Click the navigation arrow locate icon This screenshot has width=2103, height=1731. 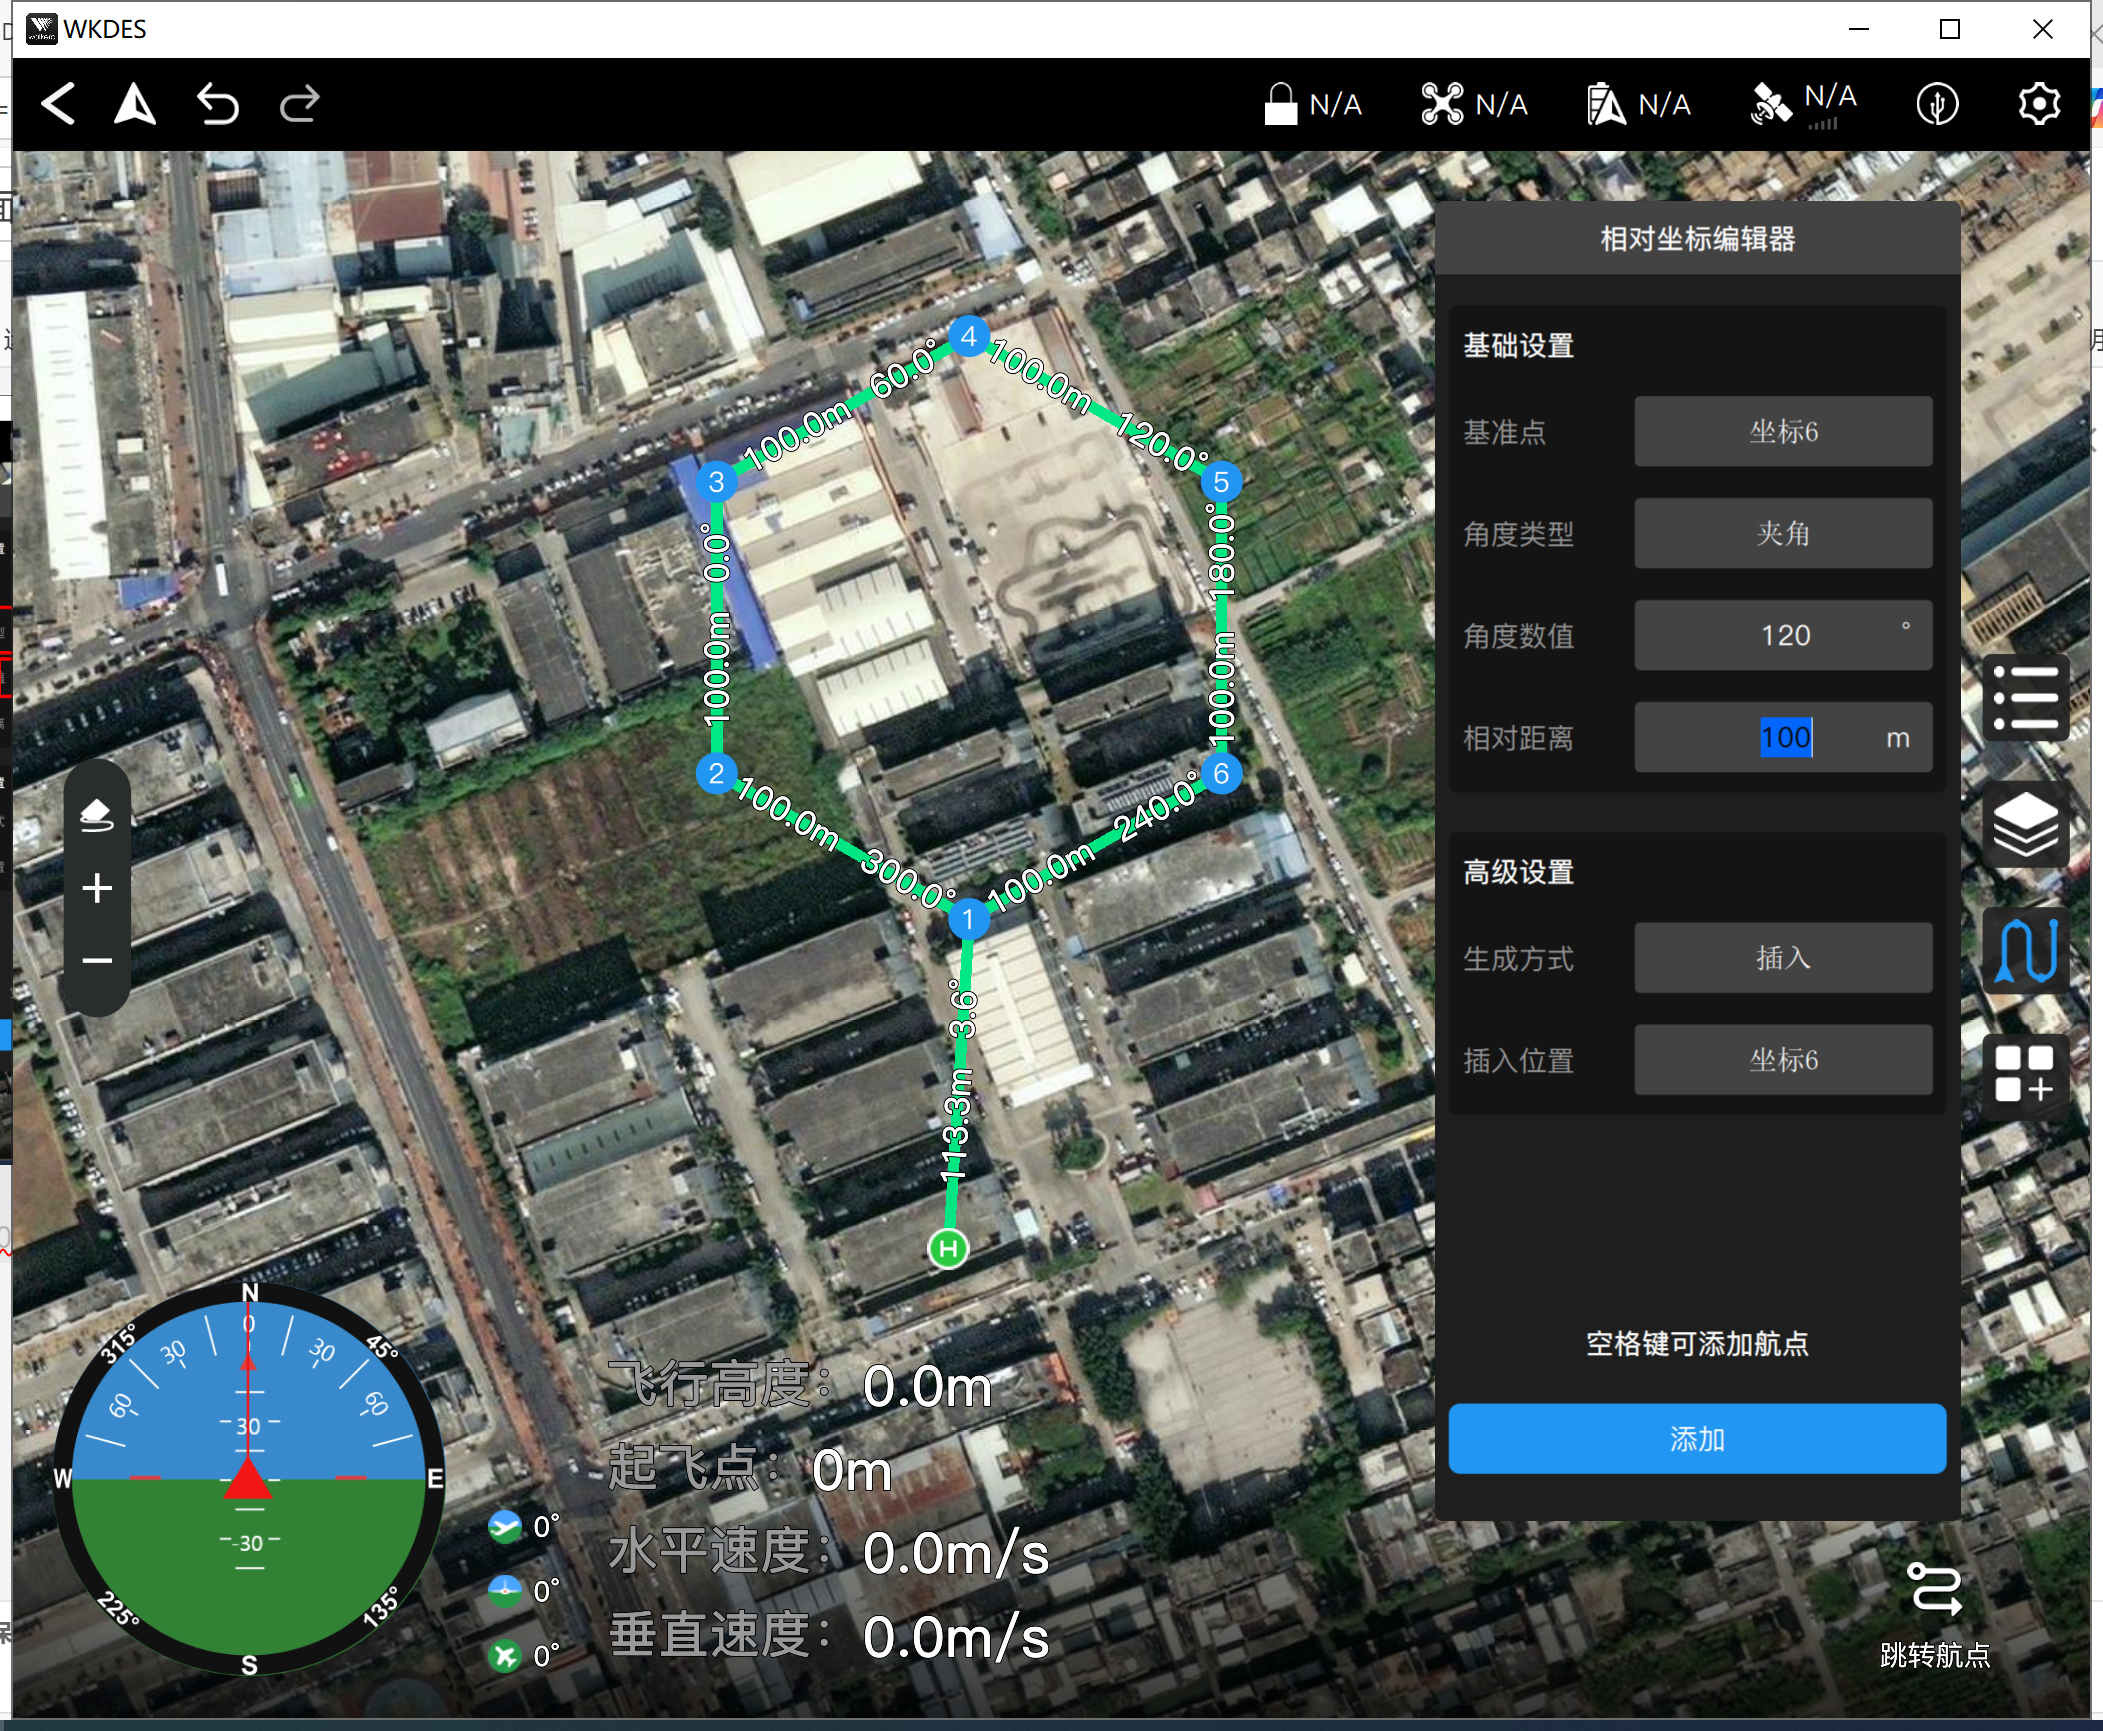[x=135, y=104]
